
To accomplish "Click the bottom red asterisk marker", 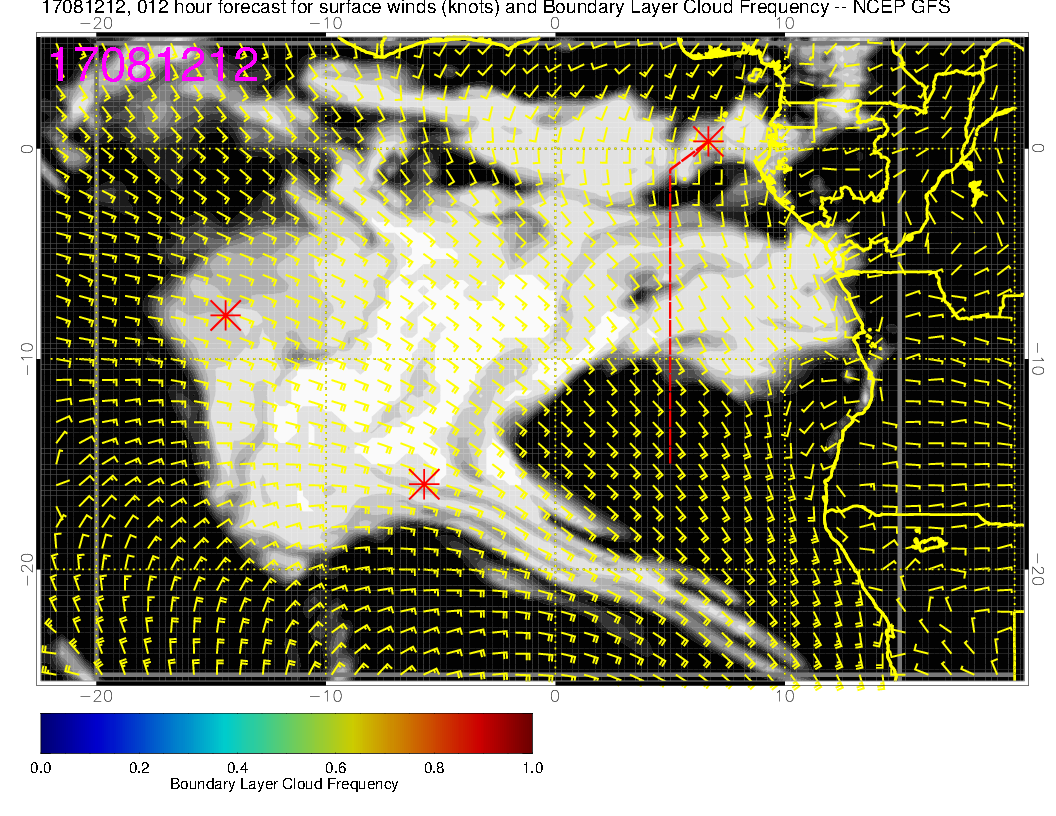I will coord(424,484).
